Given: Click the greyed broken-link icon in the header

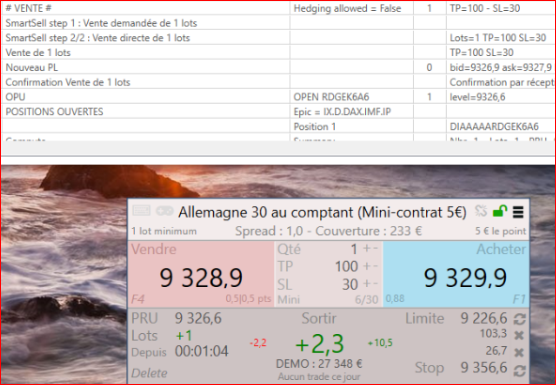Looking at the screenshot, I should [x=481, y=211].
